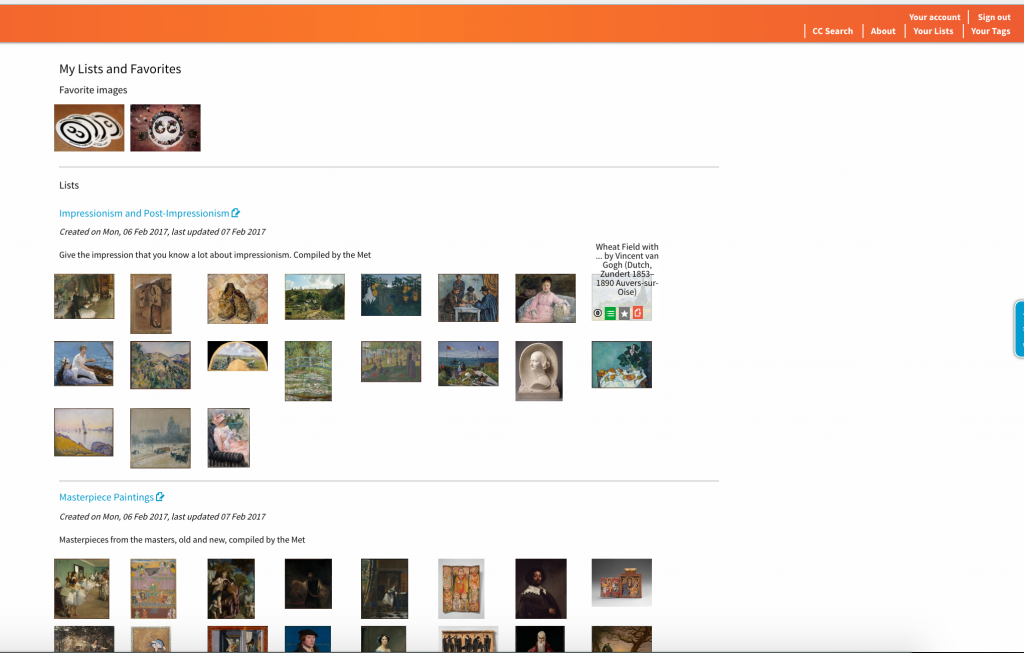
Task: Open the pink dress portrait in the Impressionism list
Action: click(545, 297)
